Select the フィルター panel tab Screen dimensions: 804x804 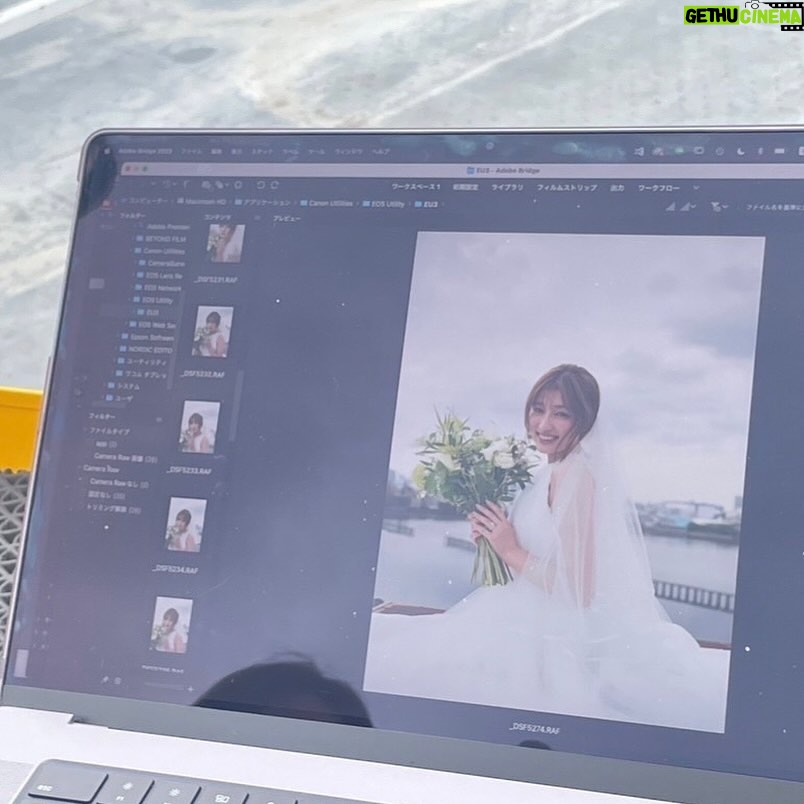tap(102, 417)
